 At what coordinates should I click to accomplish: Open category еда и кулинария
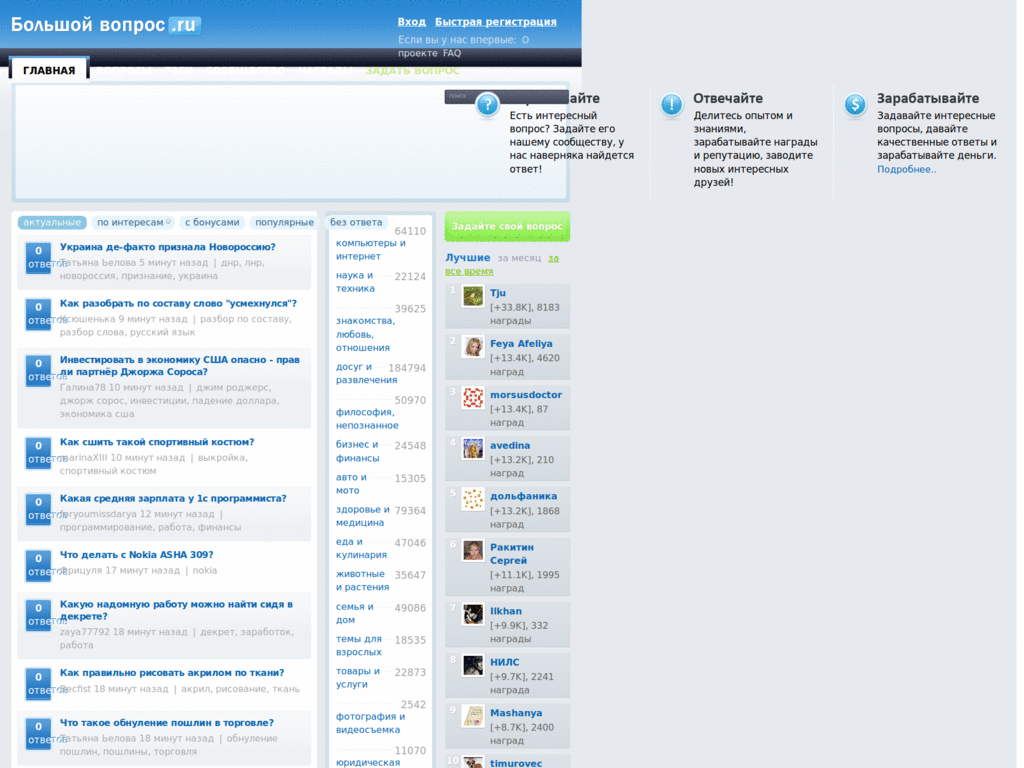coord(361,548)
